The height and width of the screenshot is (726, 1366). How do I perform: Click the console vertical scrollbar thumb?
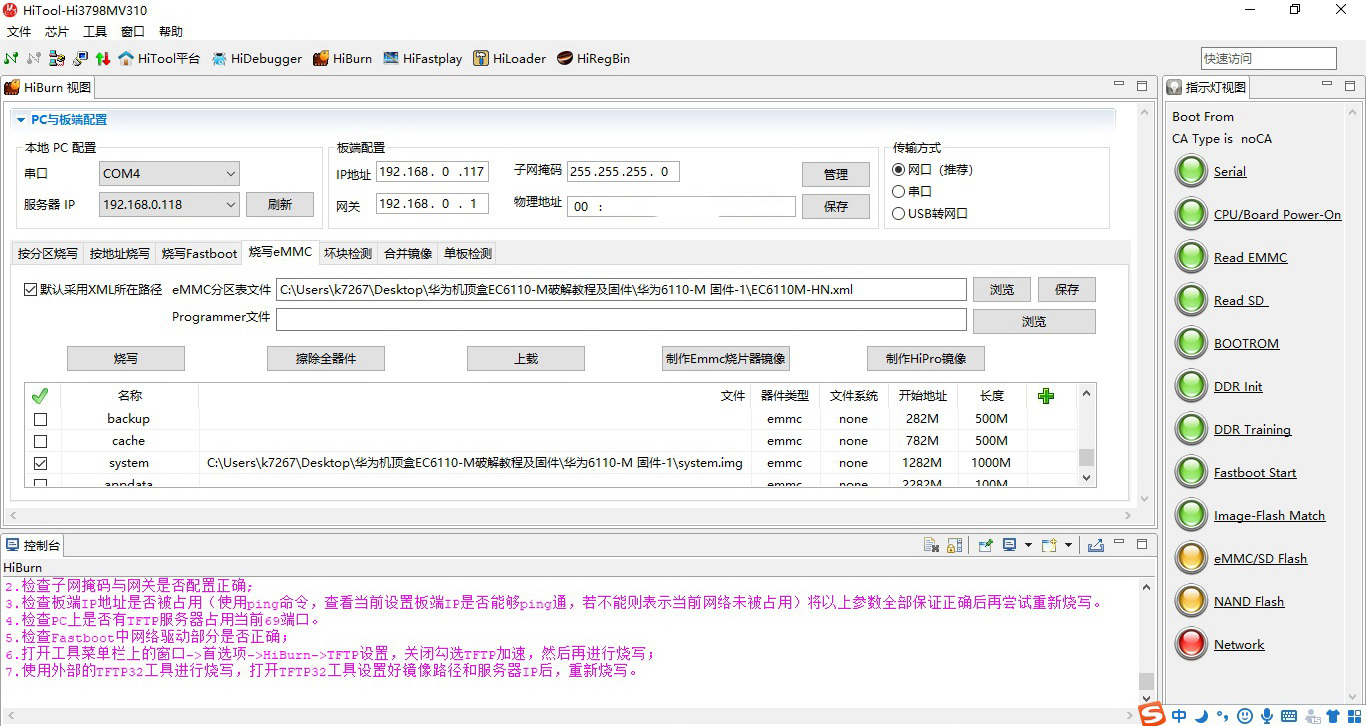pos(1146,681)
